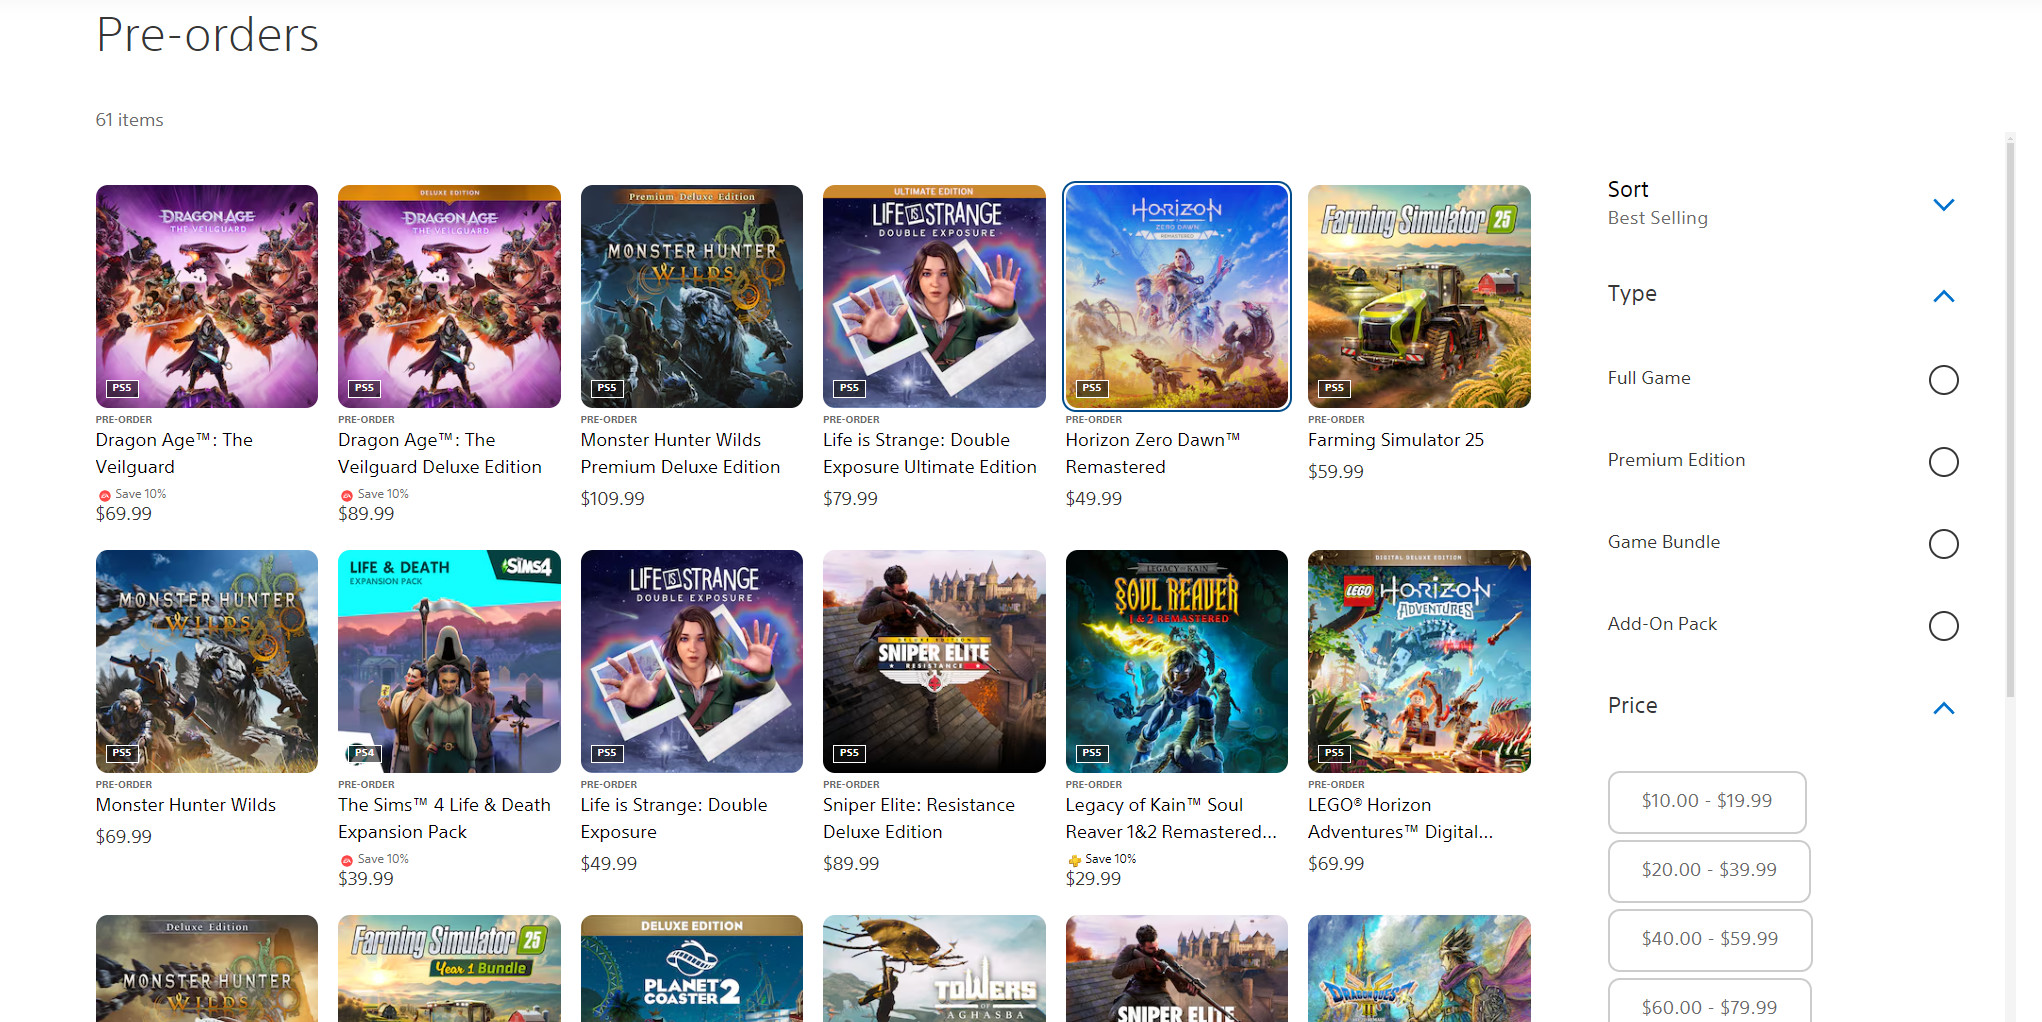Screen dimensions: 2042x1022
Task: Click the Monster Hunter Wilds title link
Action: (x=186, y=805)
